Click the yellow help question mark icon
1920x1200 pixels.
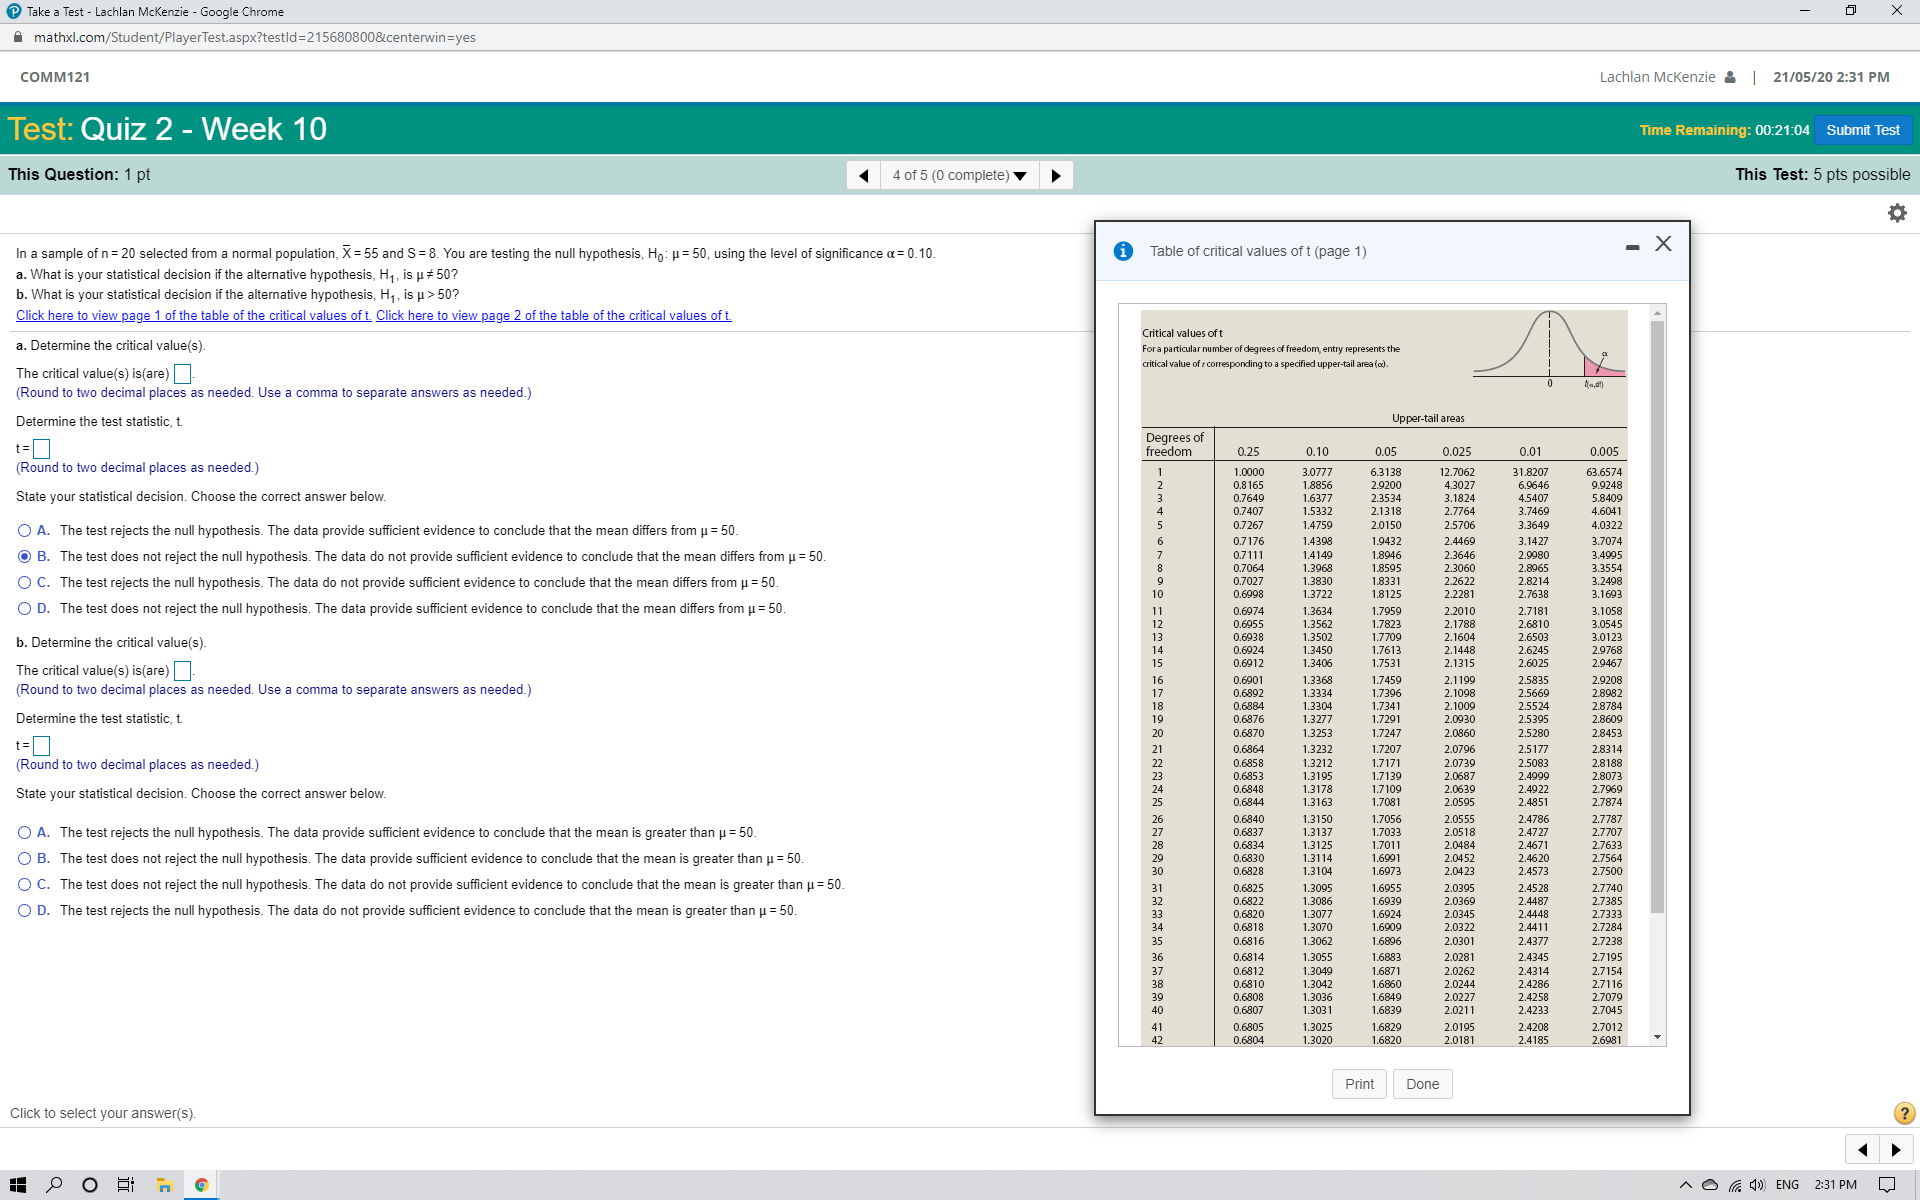tap(1904, 1113)
